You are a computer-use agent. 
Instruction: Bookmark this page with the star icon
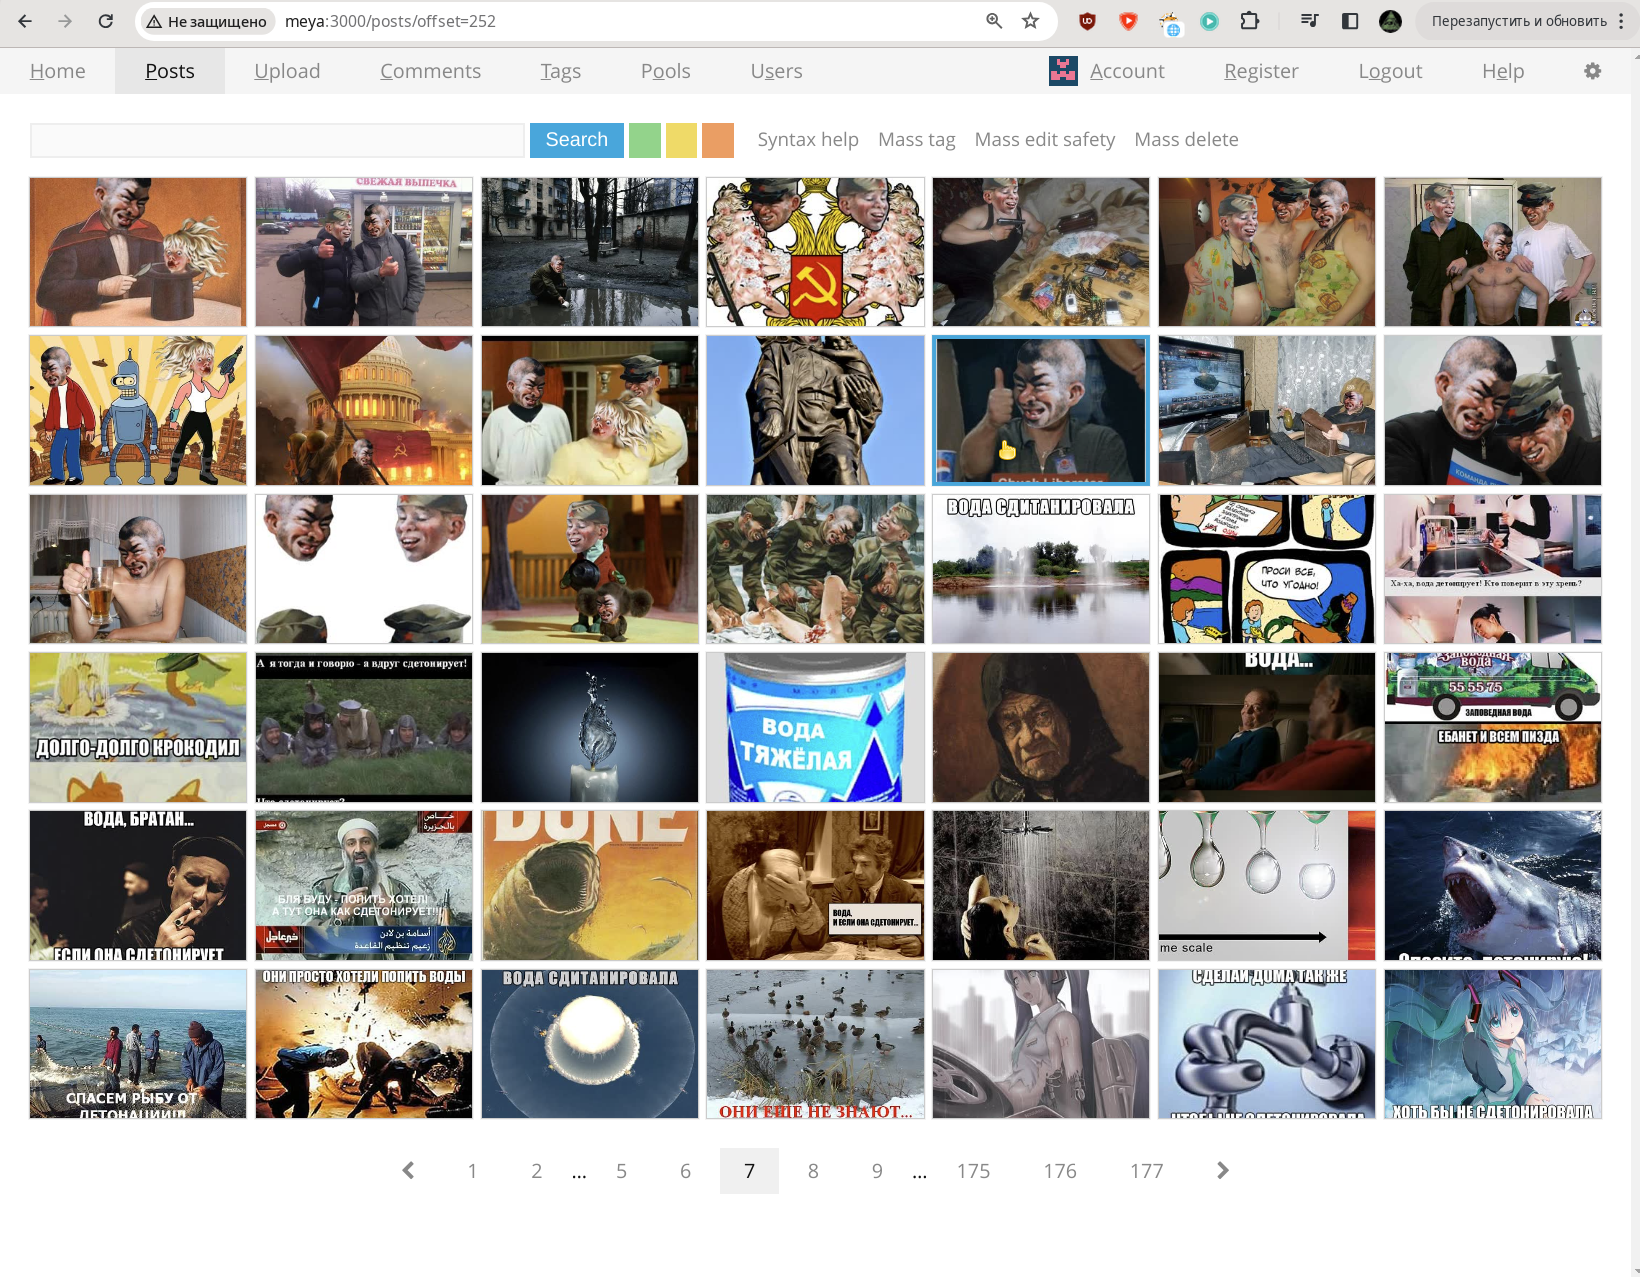pyautogui.click(x=1030, y=21)
